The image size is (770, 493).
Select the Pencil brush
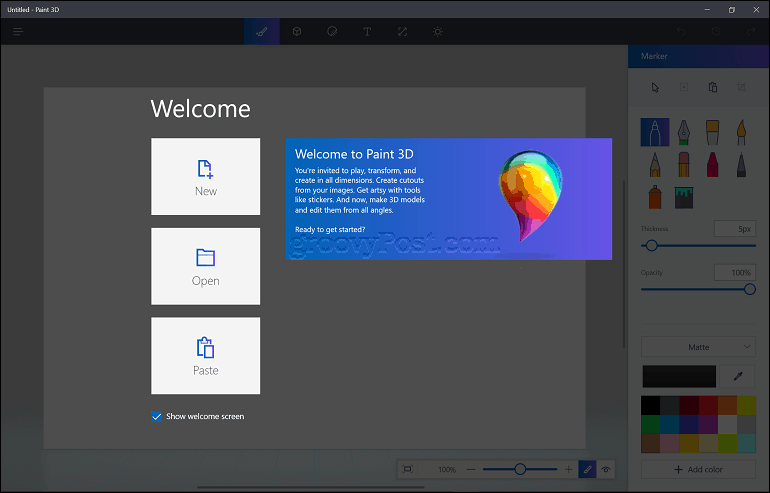pos(655,164)
